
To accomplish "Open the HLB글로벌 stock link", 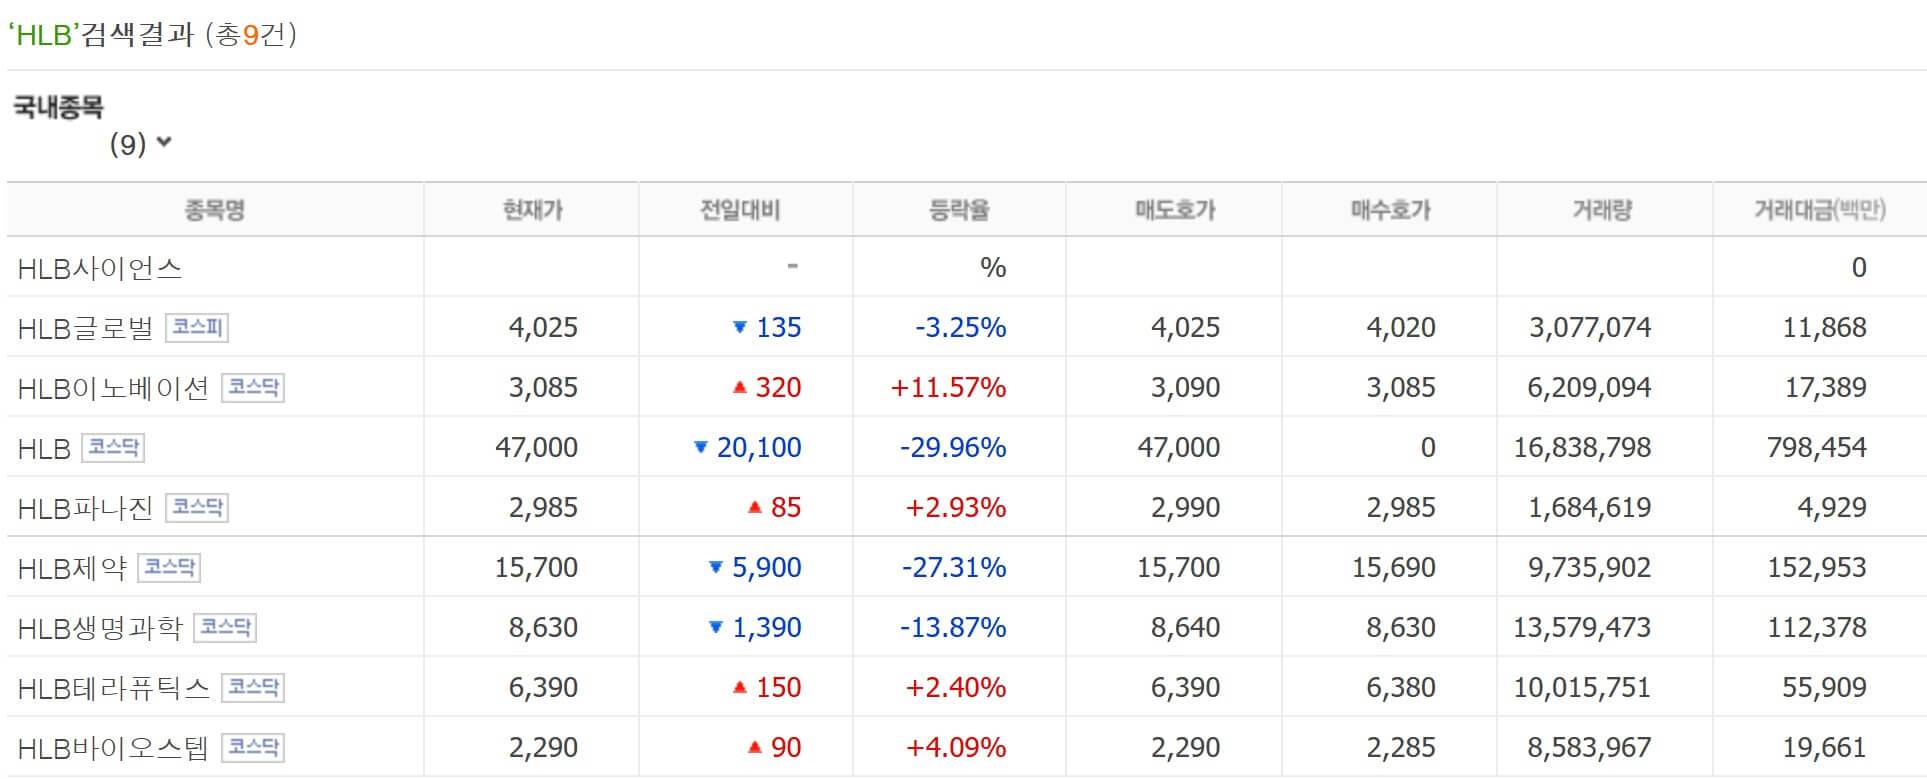I will [x=86, y=328].
